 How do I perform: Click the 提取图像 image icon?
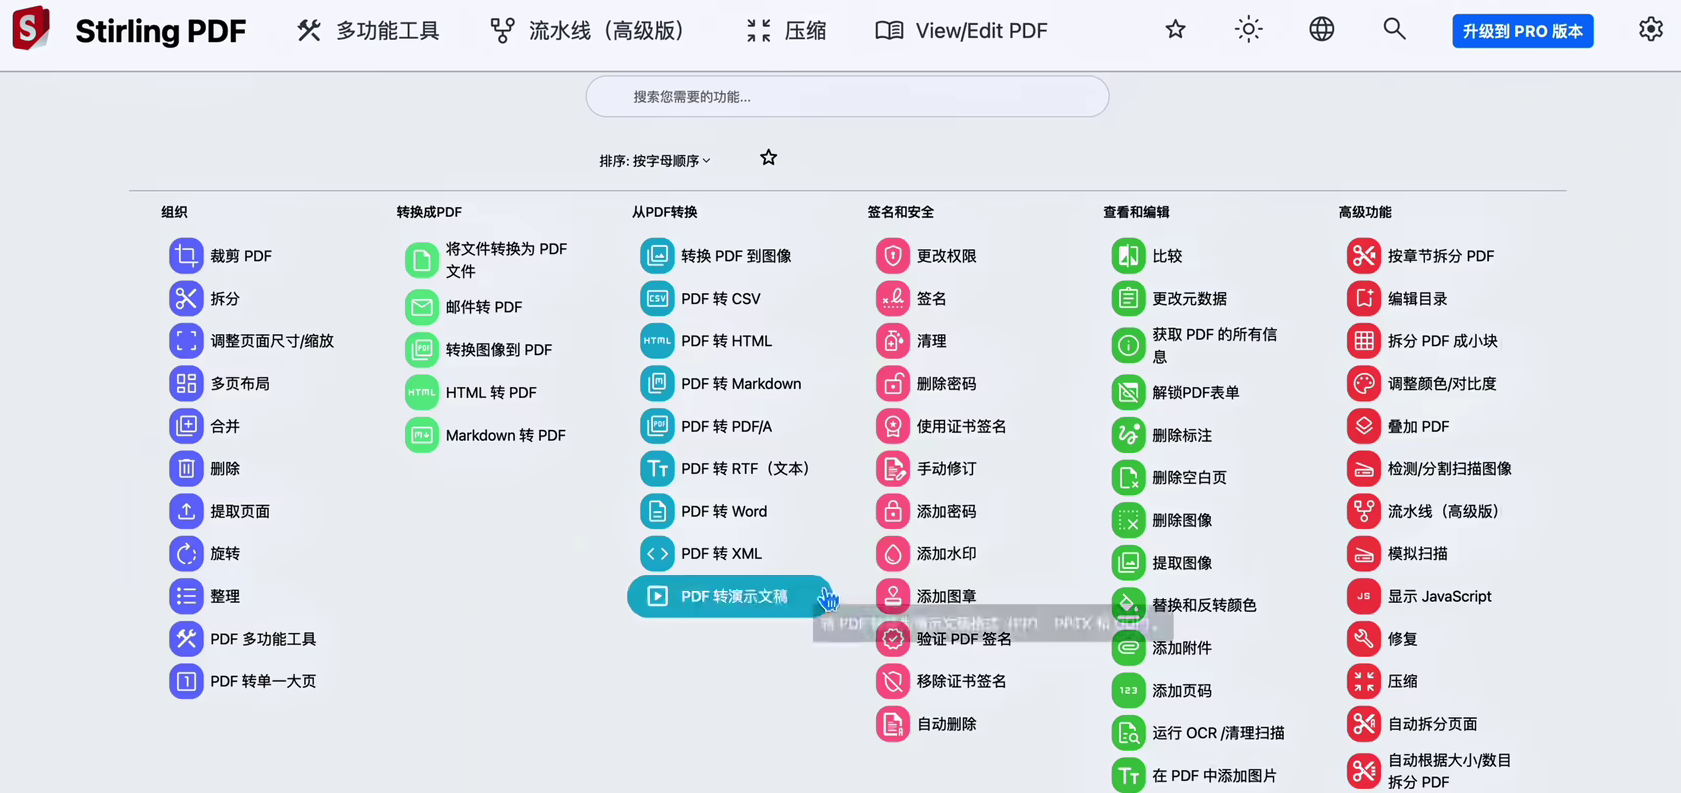pyautogui.click(x=1128, y=562)
